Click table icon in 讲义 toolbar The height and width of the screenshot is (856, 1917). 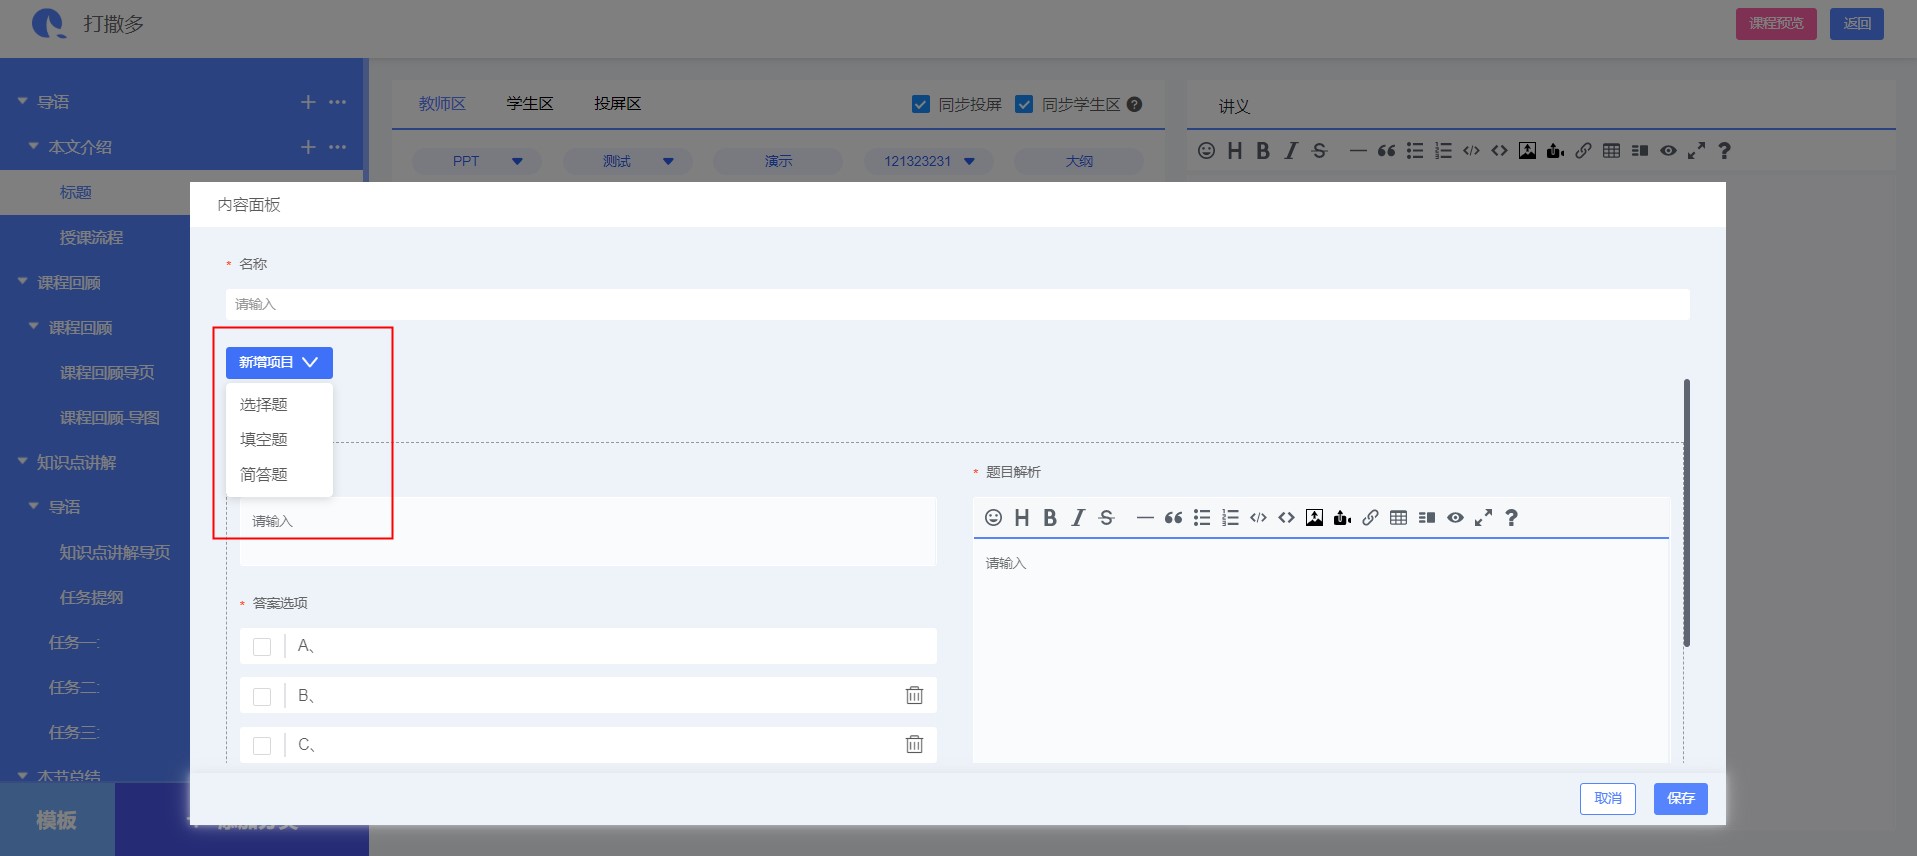tap(1611, 150)
